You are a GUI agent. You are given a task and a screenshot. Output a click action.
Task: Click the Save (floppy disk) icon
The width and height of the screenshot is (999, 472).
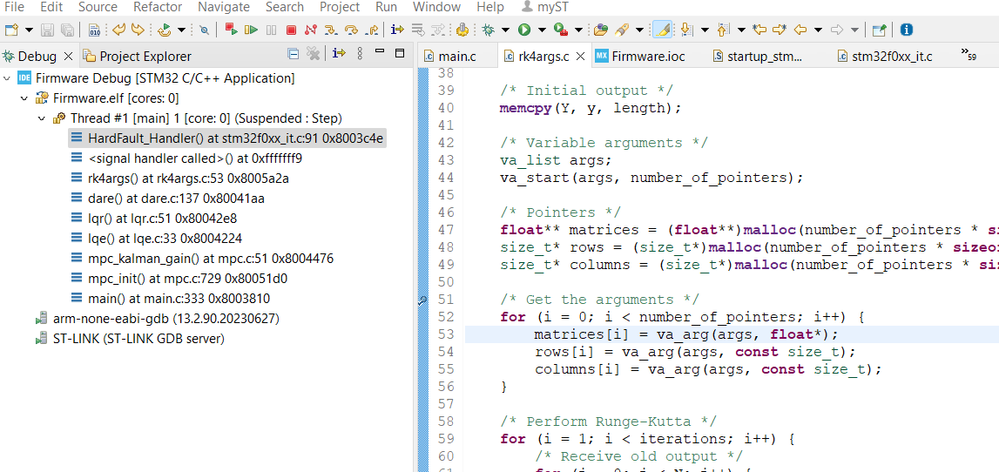(x=47, y=29)
